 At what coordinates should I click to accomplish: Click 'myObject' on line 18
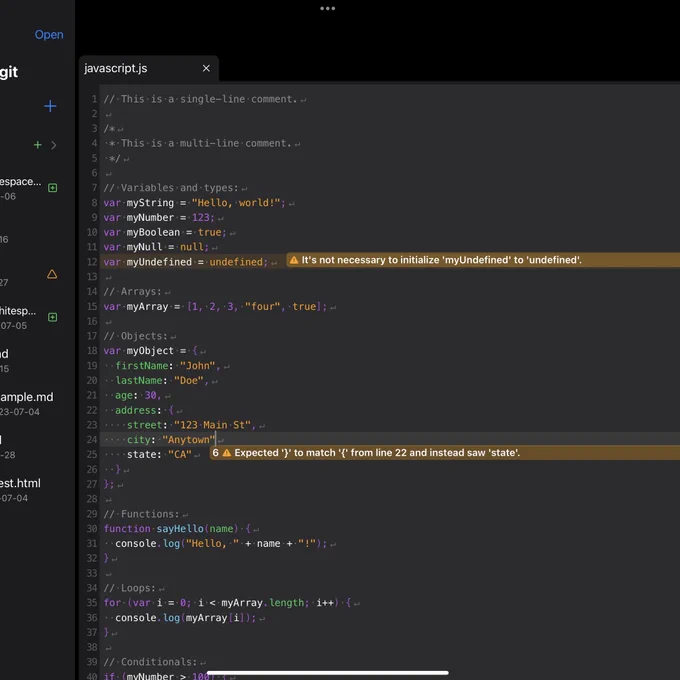(x=150, y=351)
